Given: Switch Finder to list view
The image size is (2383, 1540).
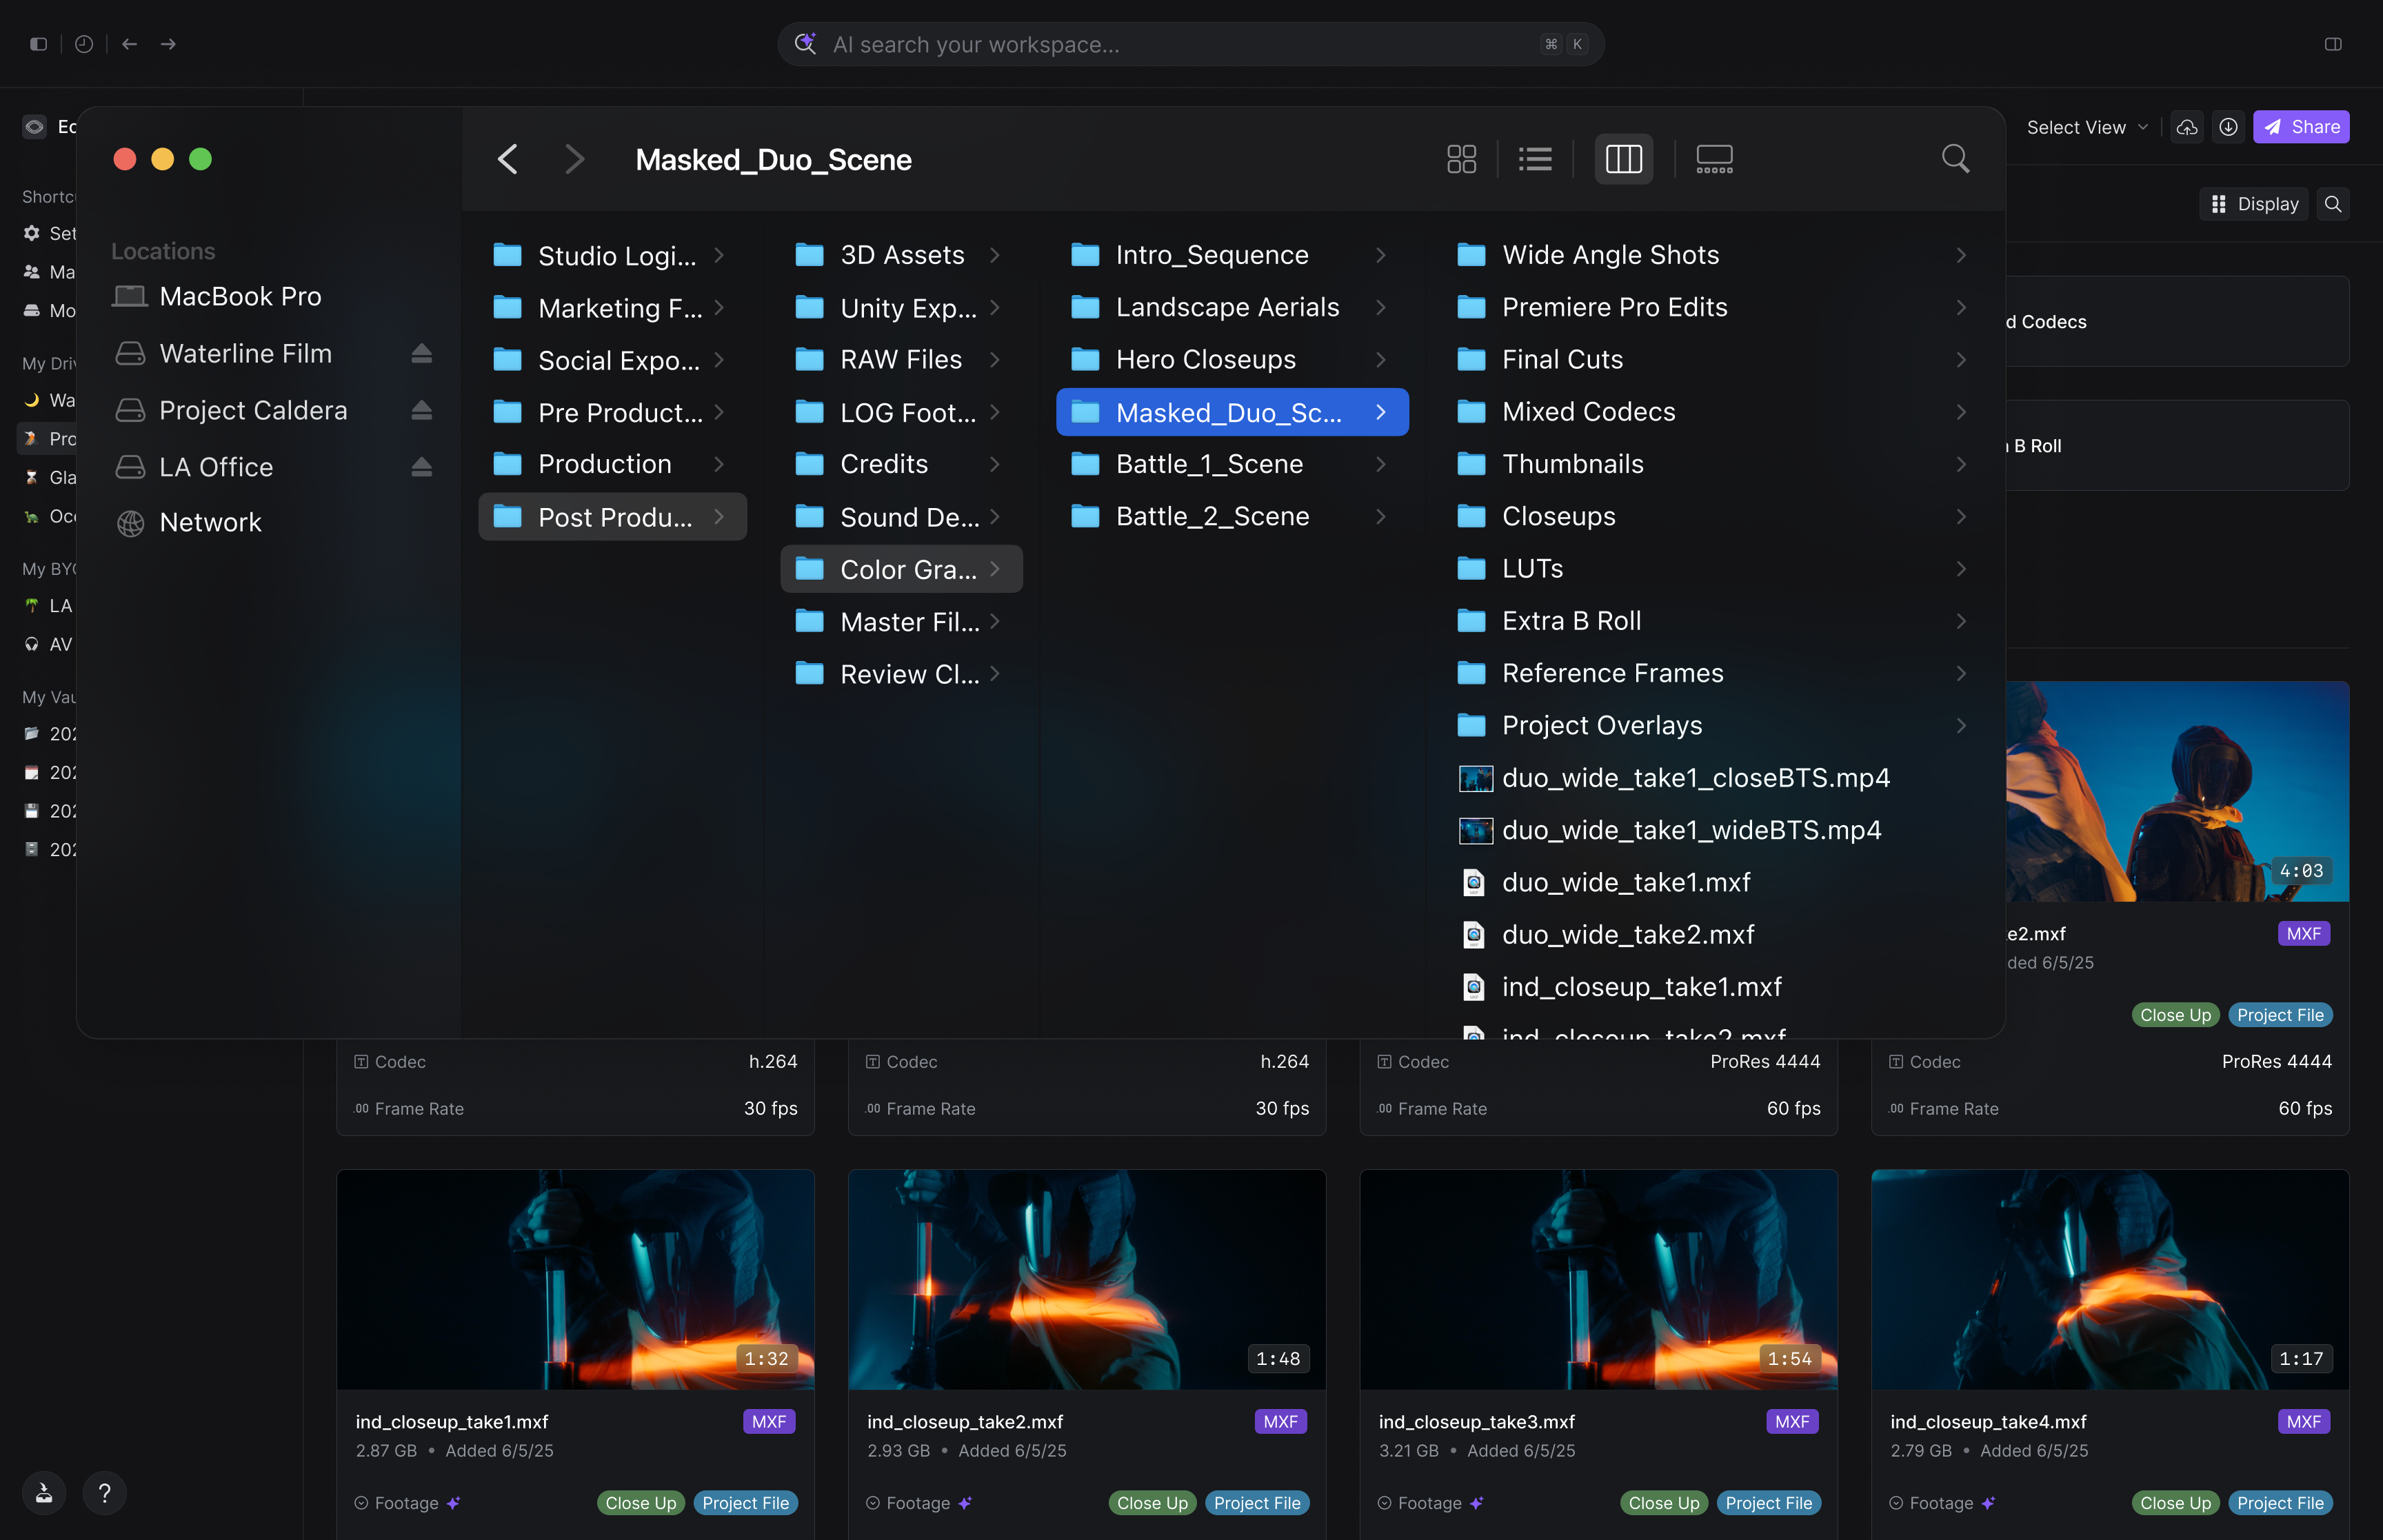Looking at the screenshot, I should click(x=1535, y=159).
